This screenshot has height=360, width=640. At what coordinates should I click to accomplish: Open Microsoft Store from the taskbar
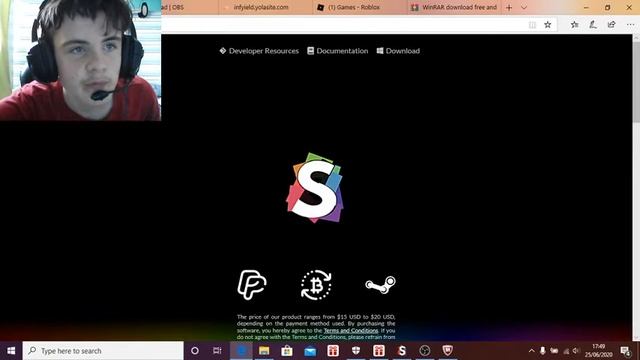287,351
